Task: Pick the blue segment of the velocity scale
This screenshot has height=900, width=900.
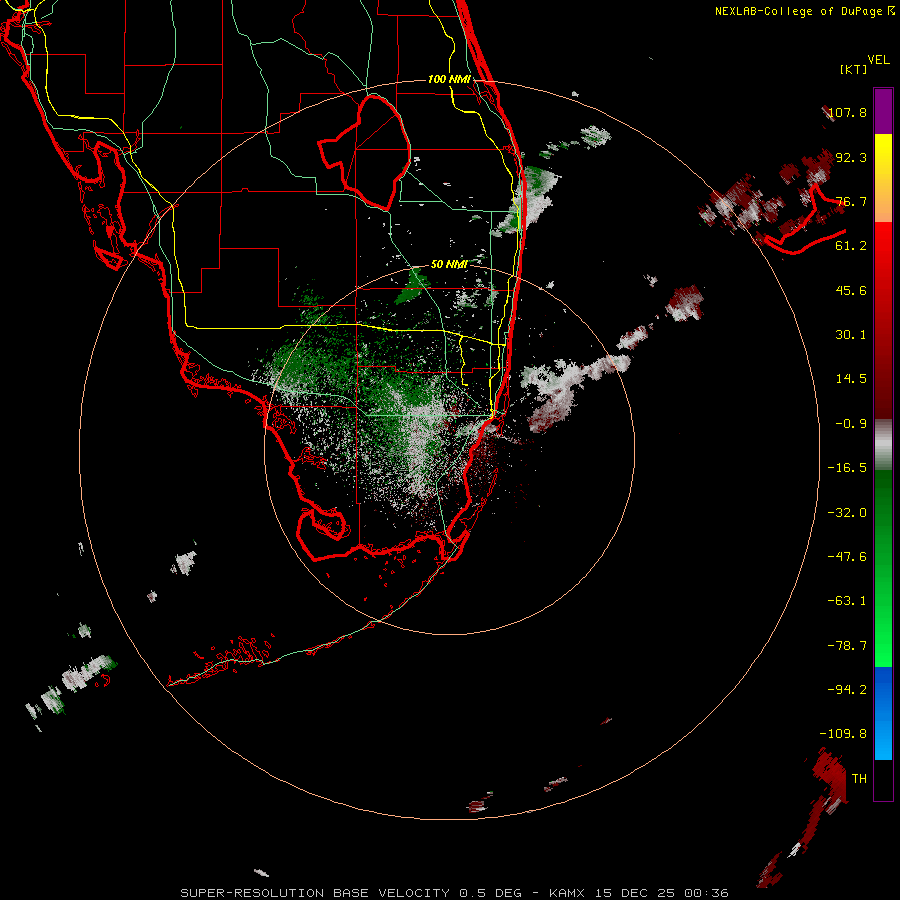Action: coord(883,713)
